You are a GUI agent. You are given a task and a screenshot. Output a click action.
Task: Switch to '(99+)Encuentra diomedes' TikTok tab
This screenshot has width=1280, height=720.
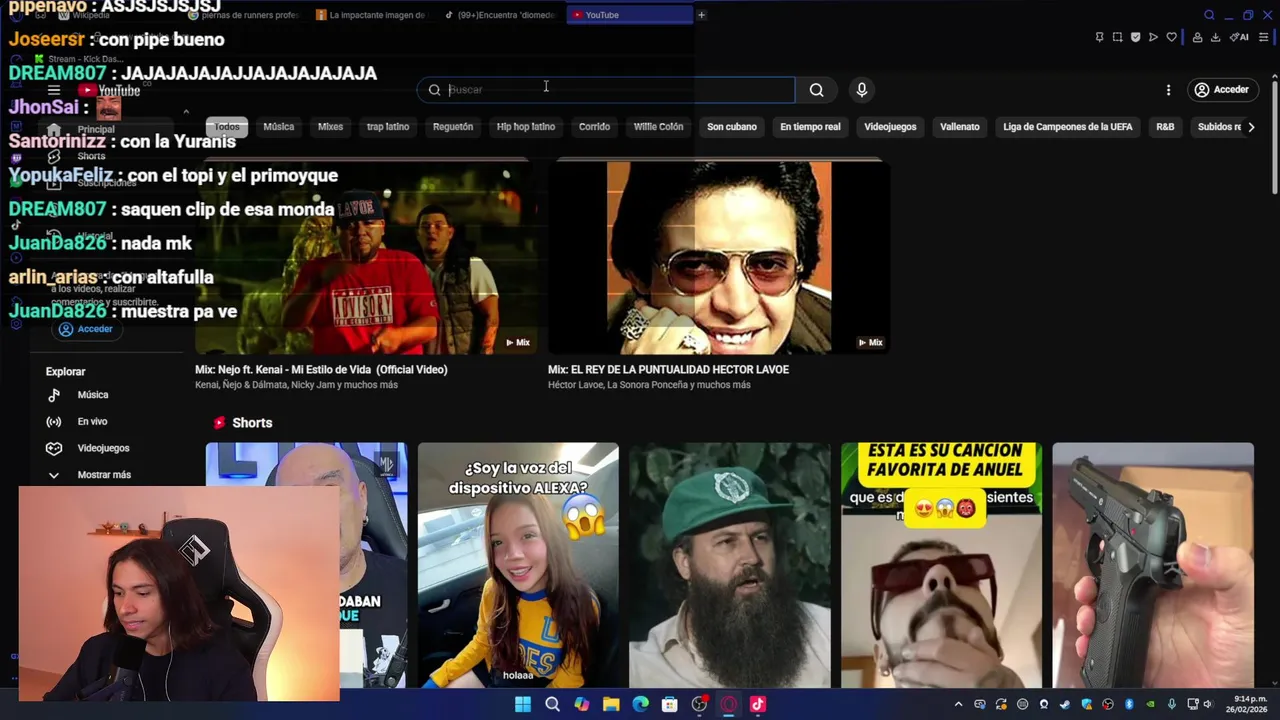point(500,15)
